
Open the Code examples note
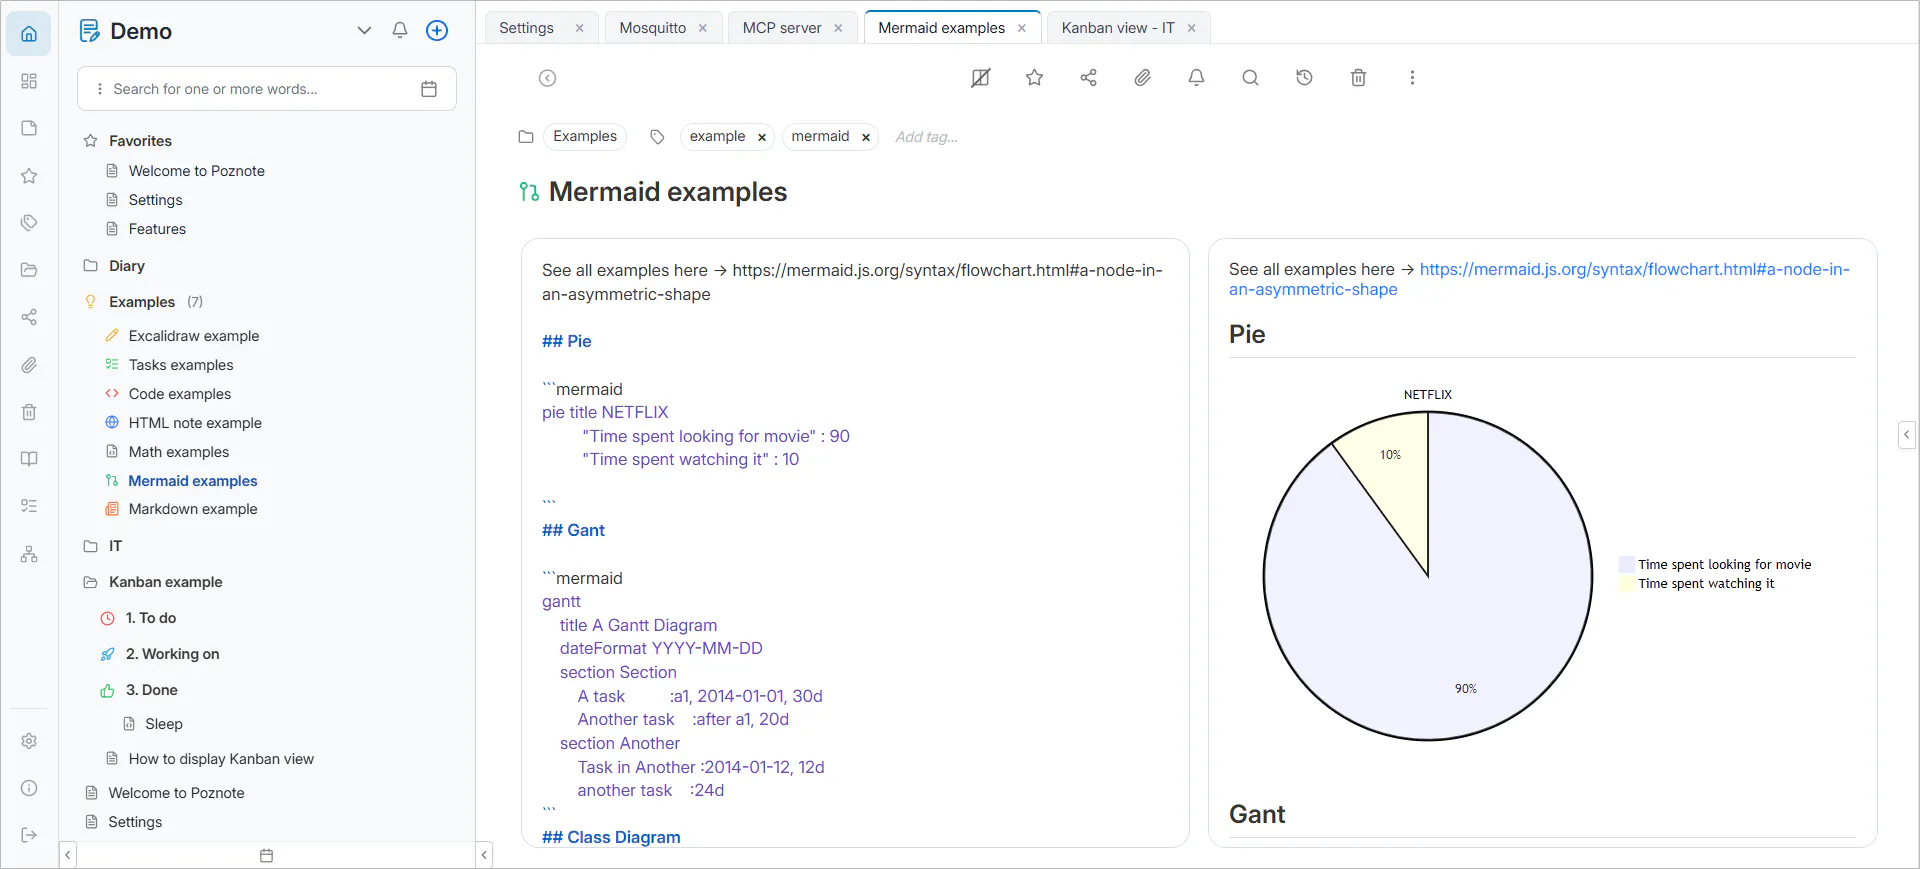tap(180, 394)
